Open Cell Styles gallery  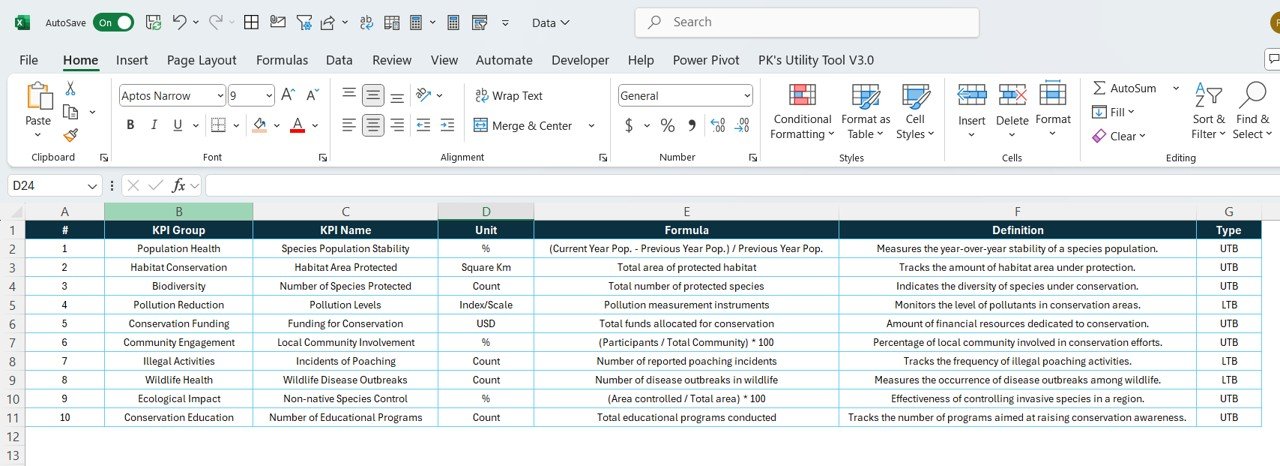(915, 111)
